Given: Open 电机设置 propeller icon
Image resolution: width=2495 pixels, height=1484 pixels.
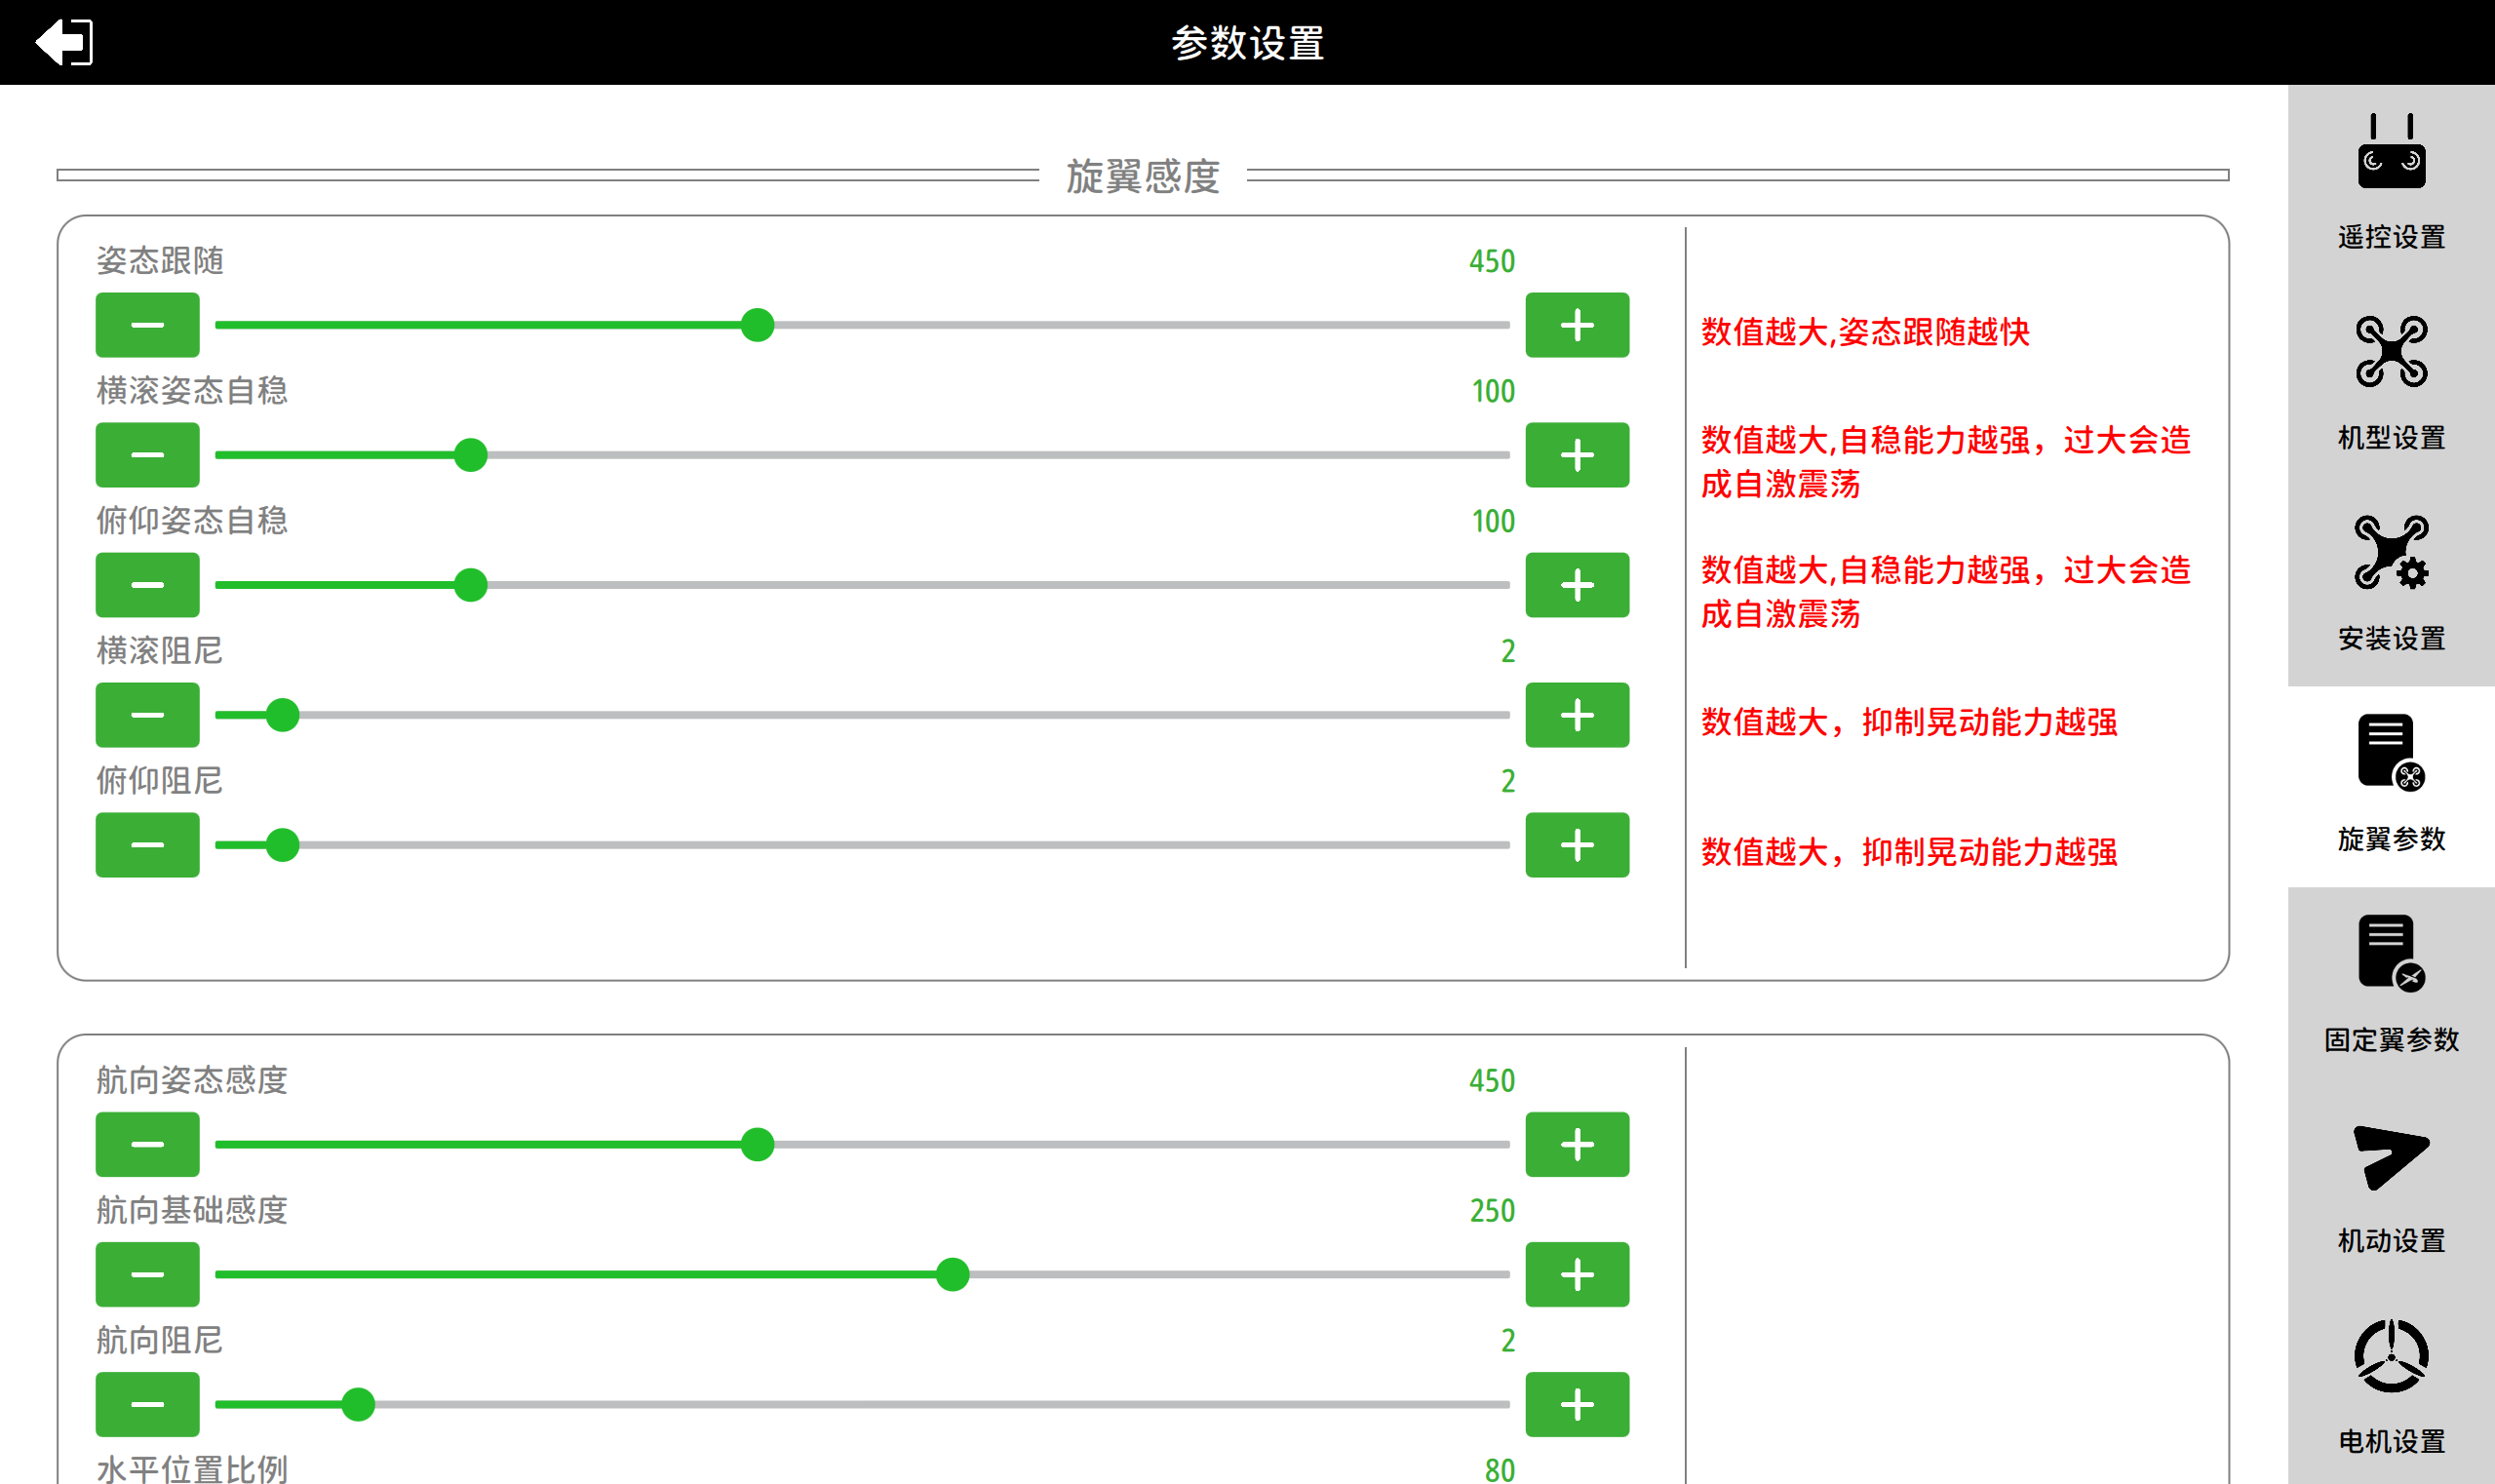Looking at the screenshot, I should coord(2390,1357).
